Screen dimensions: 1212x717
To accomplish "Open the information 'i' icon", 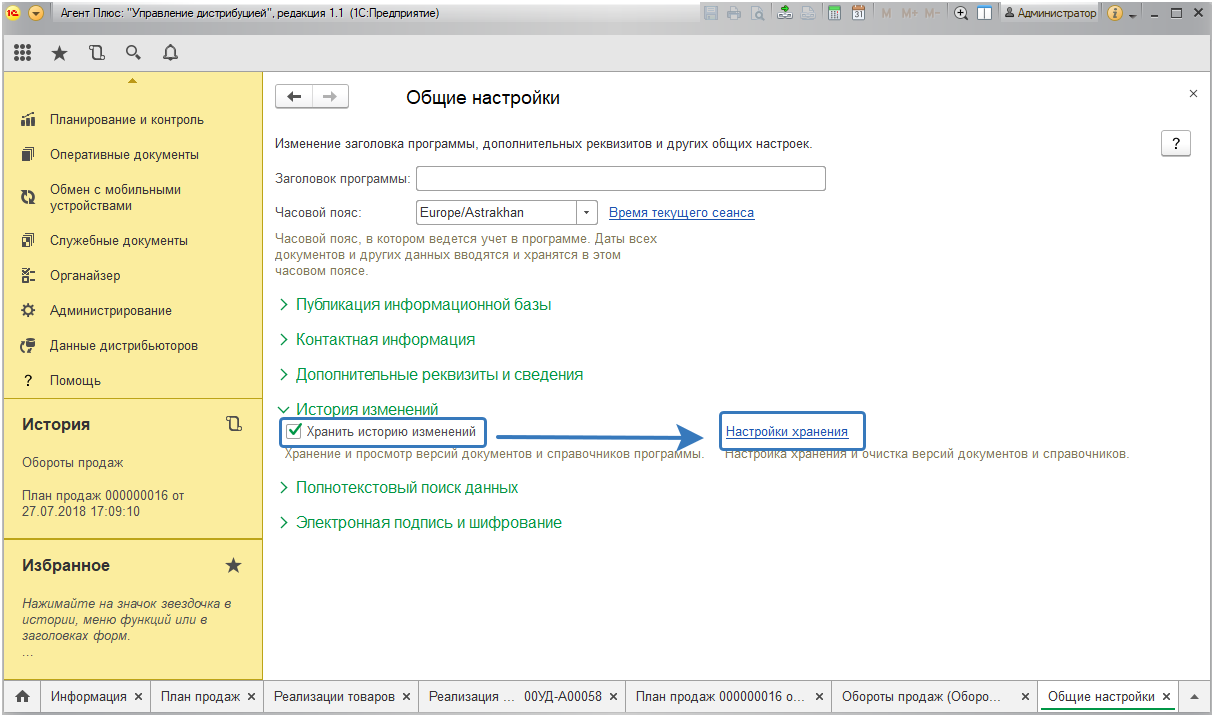I will point(1115,13).
